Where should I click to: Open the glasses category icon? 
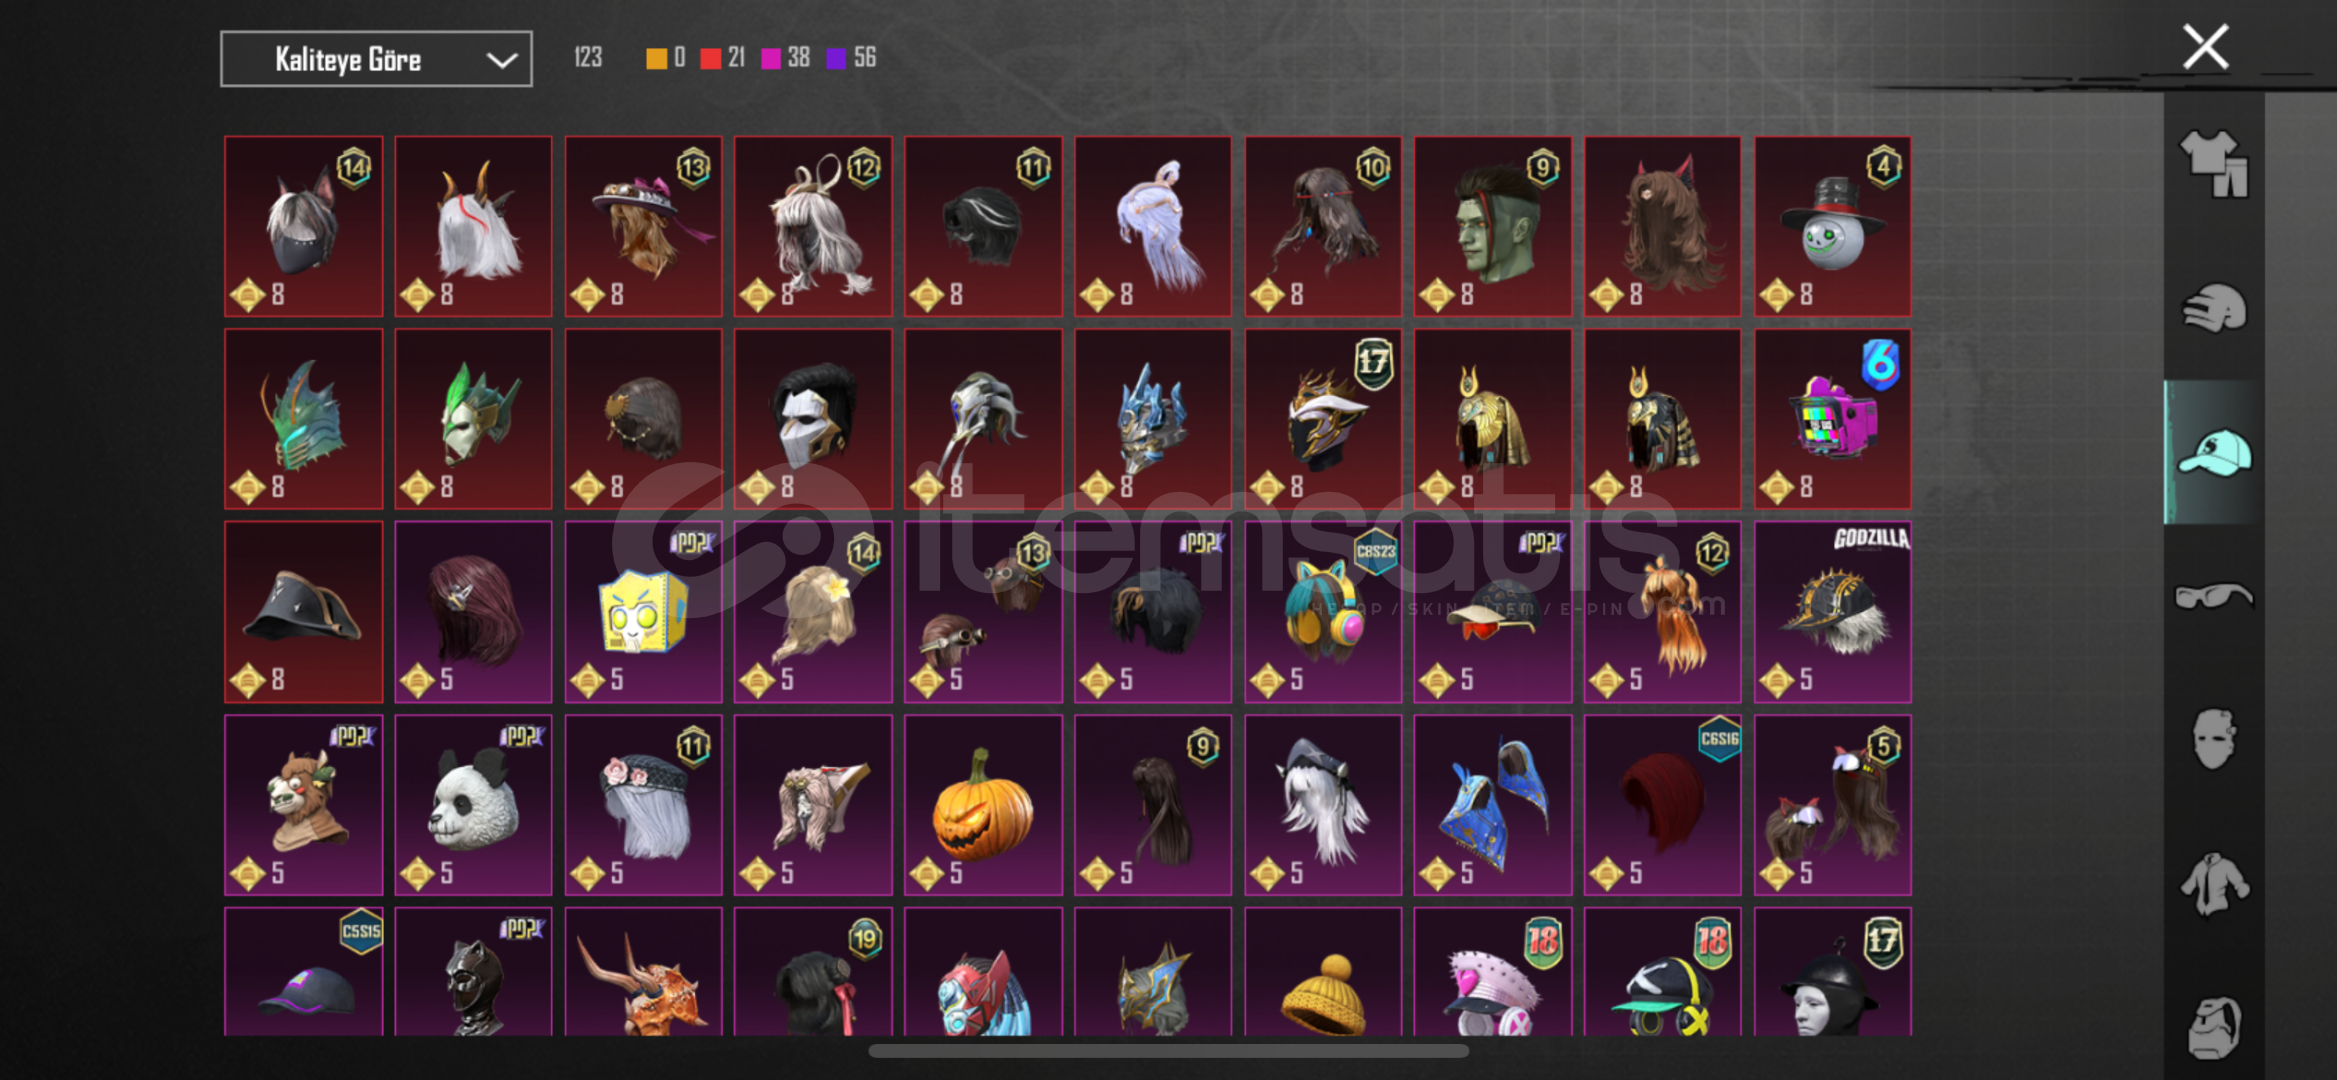click(x=2214, y=596)
